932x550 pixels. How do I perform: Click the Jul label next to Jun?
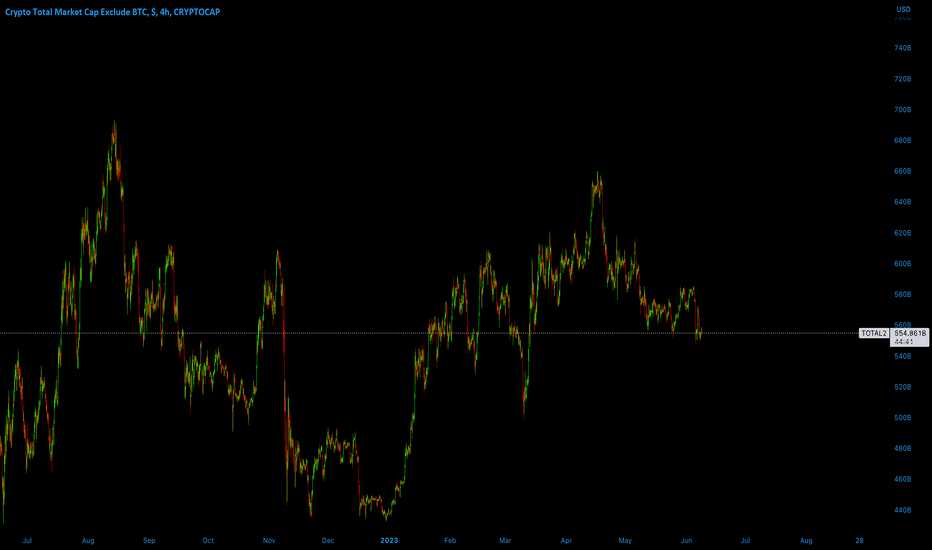click(745, 540)
